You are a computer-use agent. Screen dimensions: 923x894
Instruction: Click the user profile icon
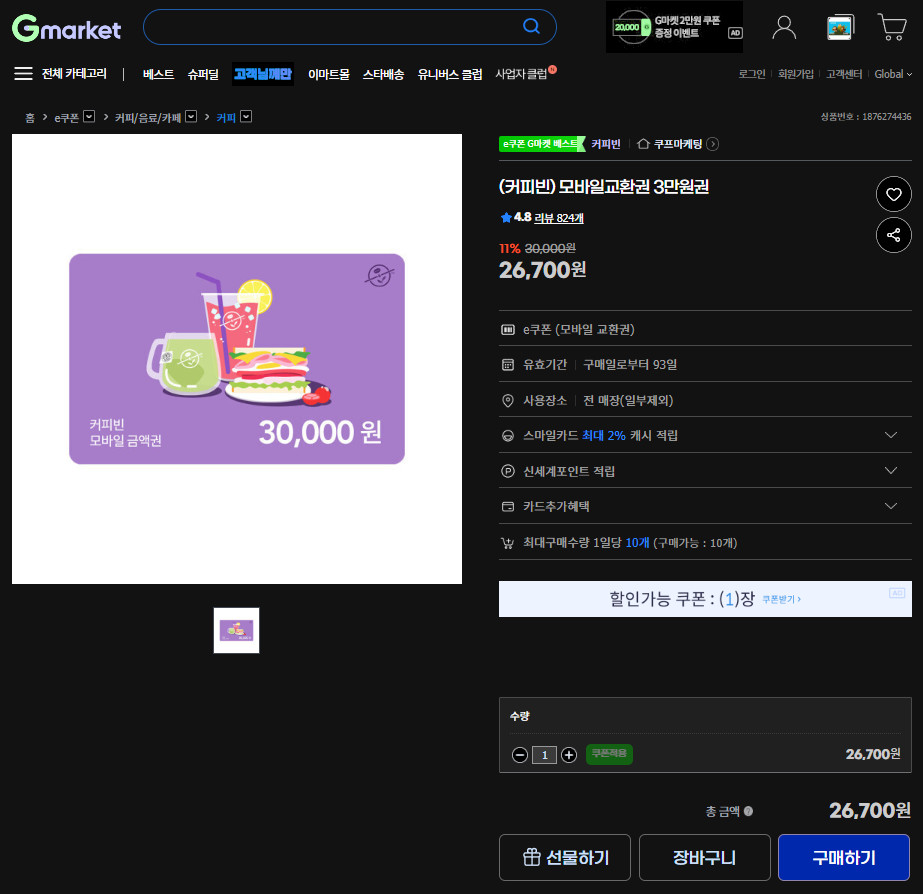(784, 27)
